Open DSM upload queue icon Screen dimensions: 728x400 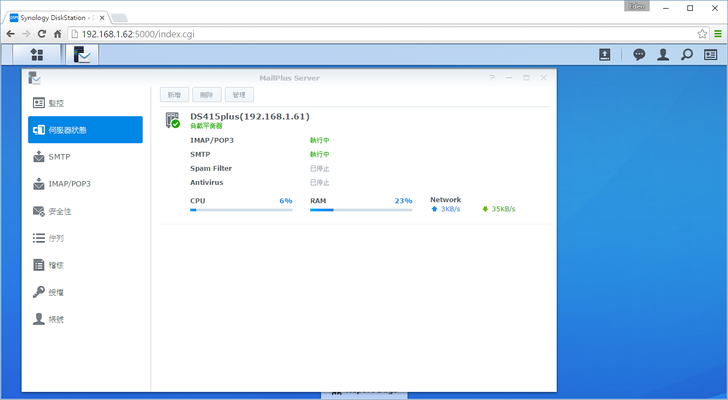pyautogui.click(x=605, y=55)
